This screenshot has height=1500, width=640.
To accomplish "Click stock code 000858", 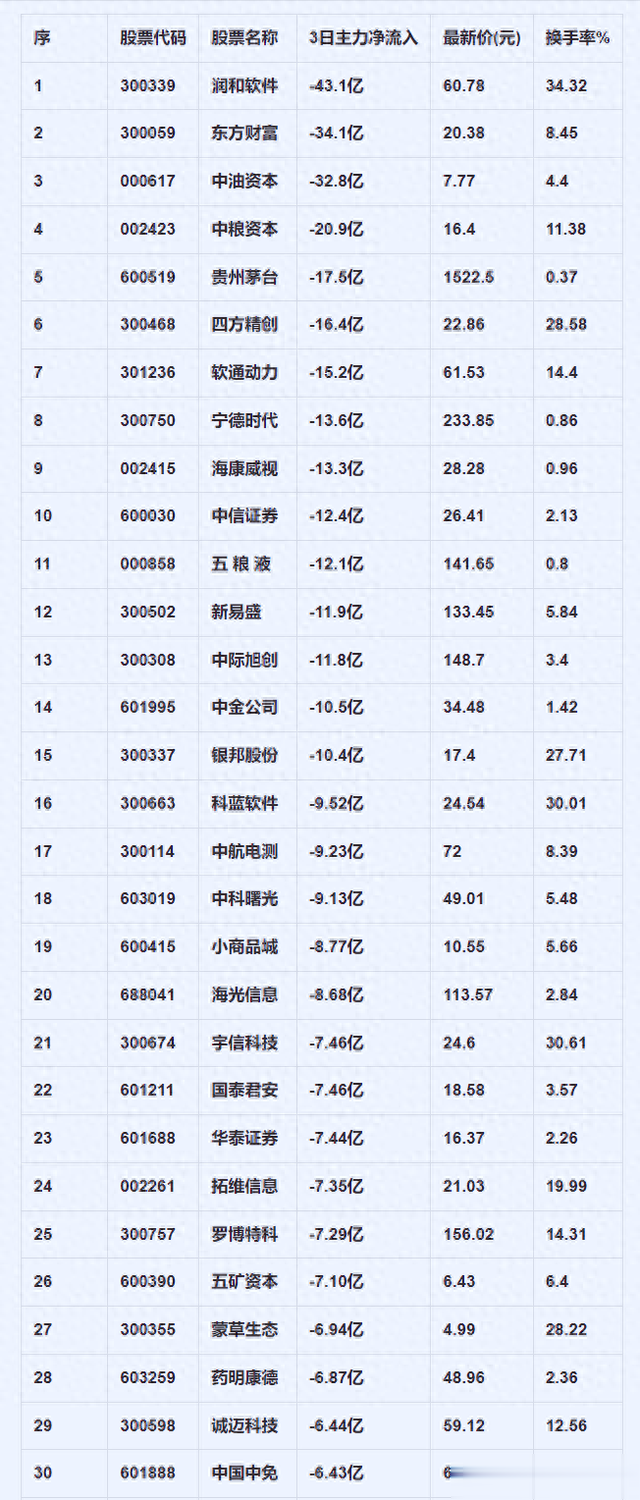I will [x=147, y=564].
